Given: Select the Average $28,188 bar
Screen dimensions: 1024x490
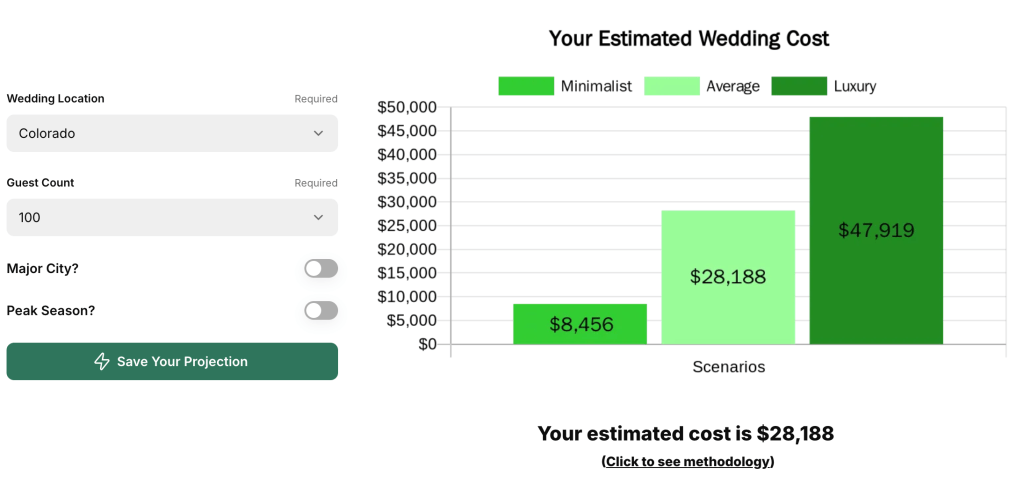Looking at the screenshot, I should tap(728, 277).
